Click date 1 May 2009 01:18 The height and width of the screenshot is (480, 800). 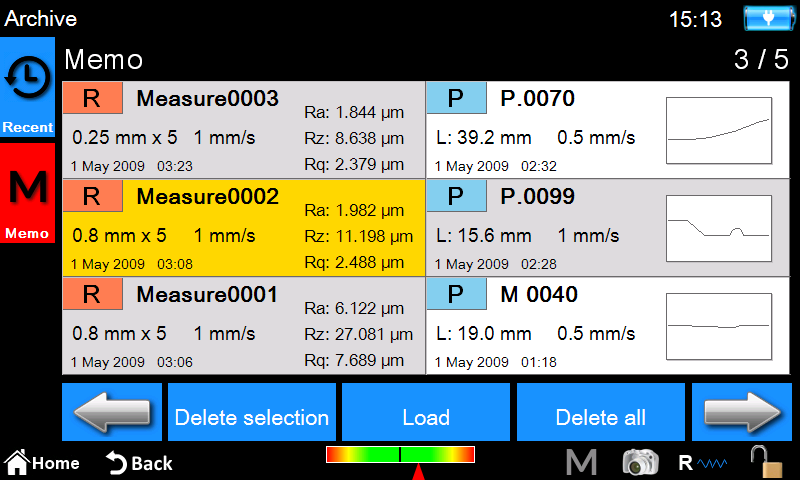coord(495,362)
